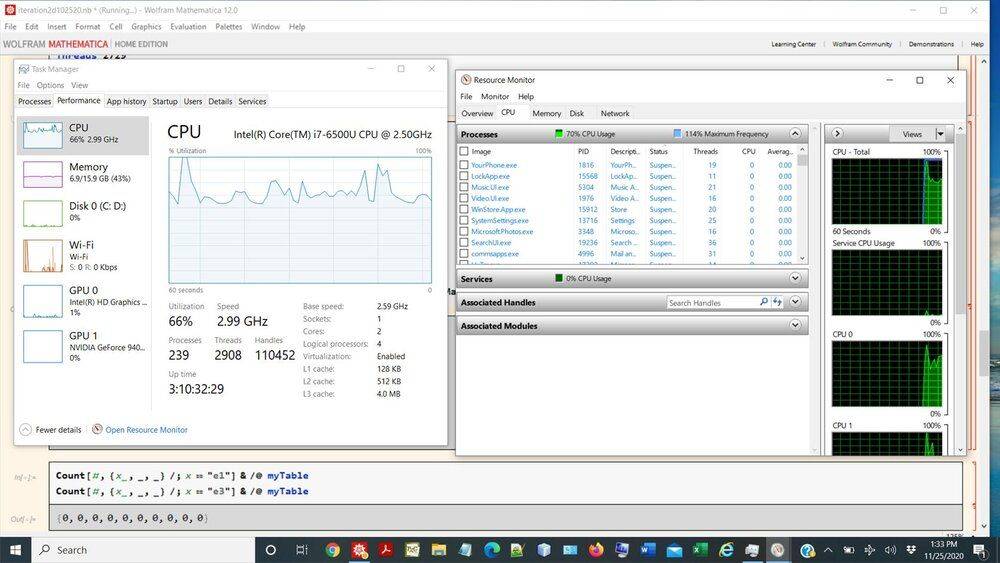Tick the SystemSettings.exe process checkbox

pyautogui.click(x=463, y=220)
